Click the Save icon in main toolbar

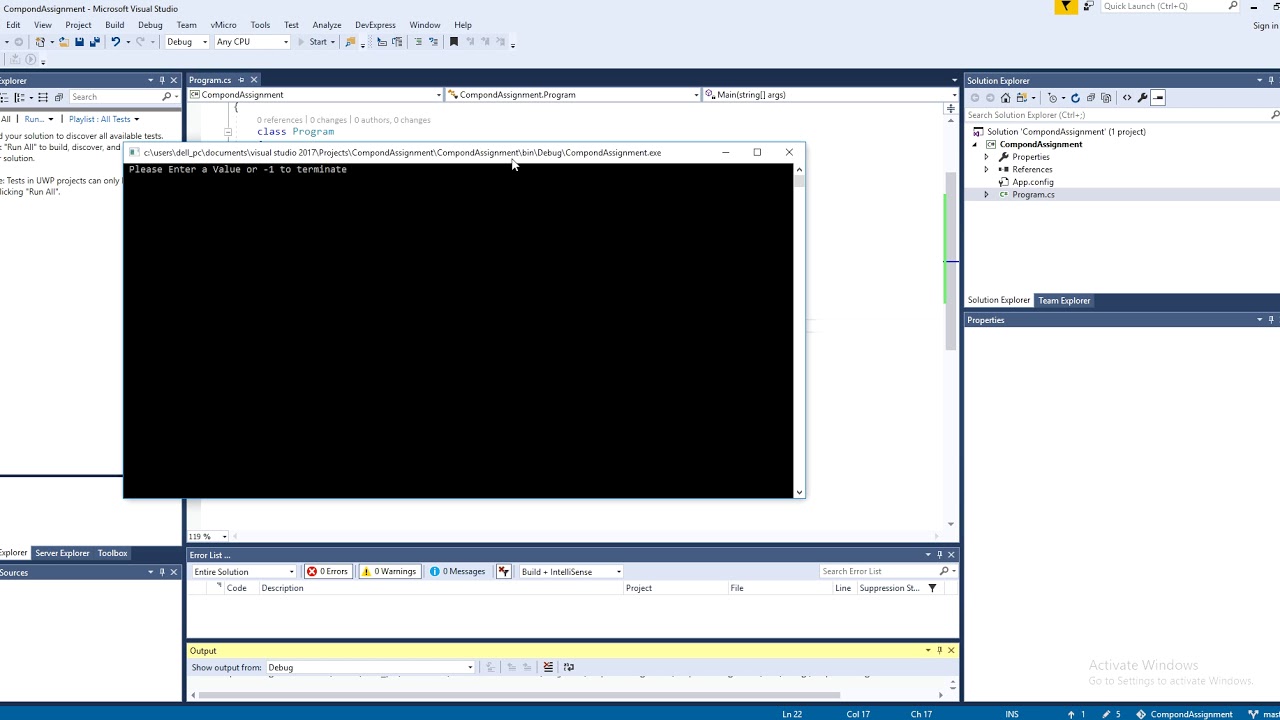pos(79,42)
